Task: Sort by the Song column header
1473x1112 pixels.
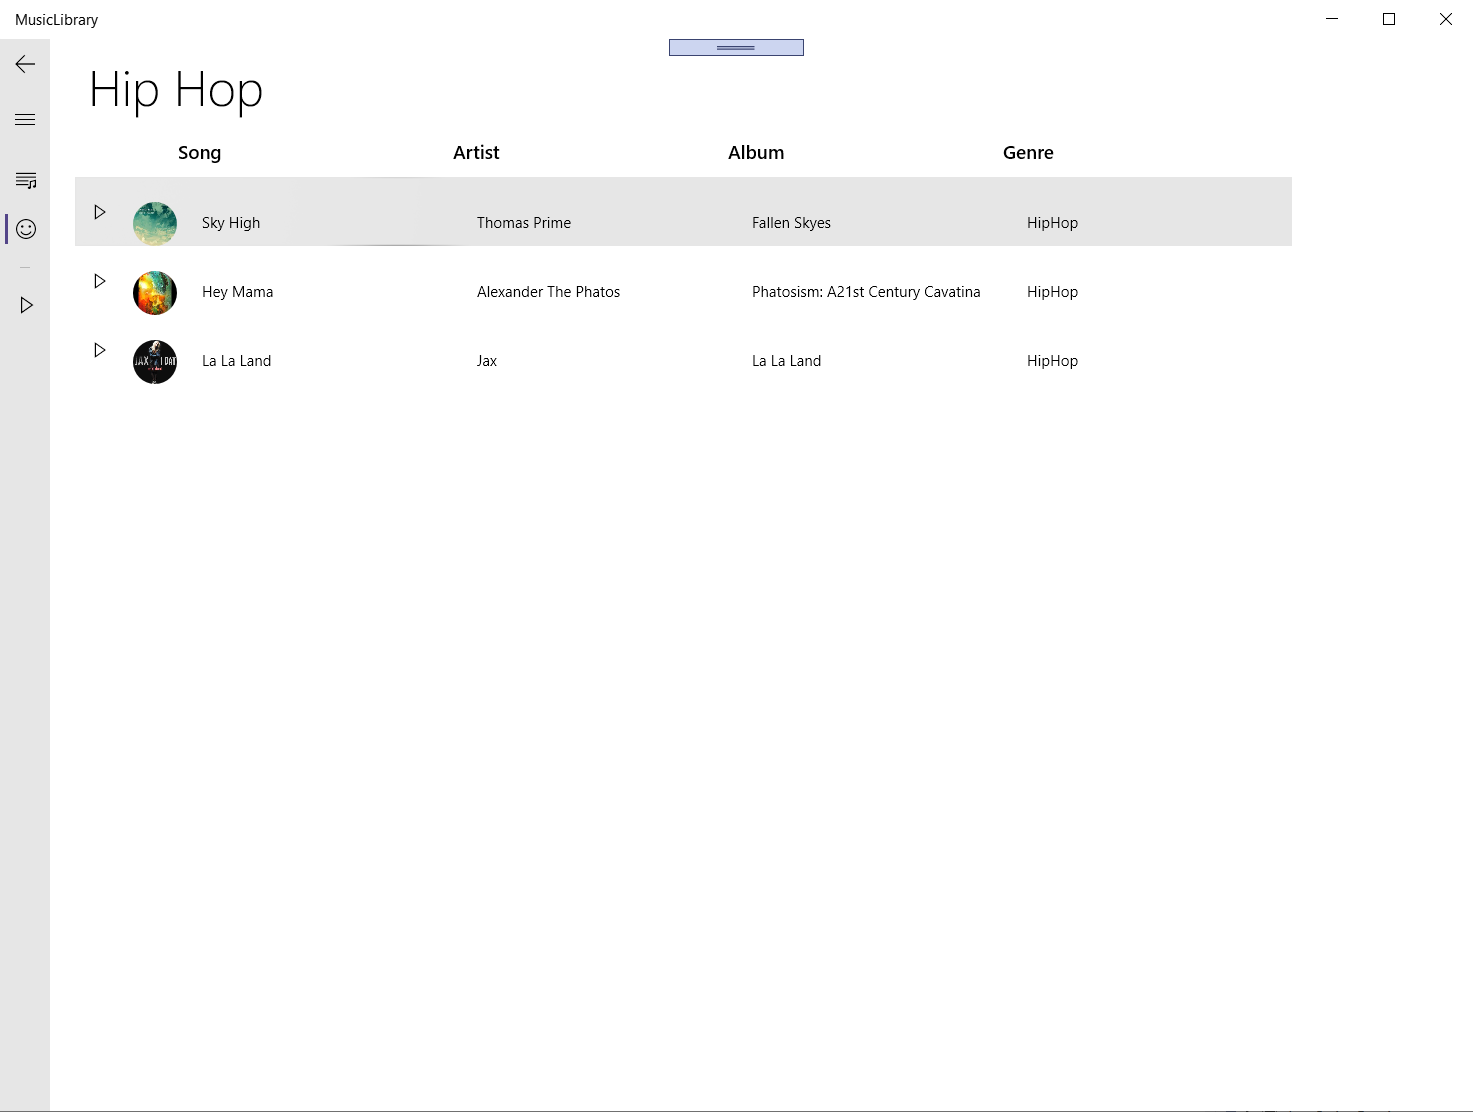Action: tap(199, 152)
